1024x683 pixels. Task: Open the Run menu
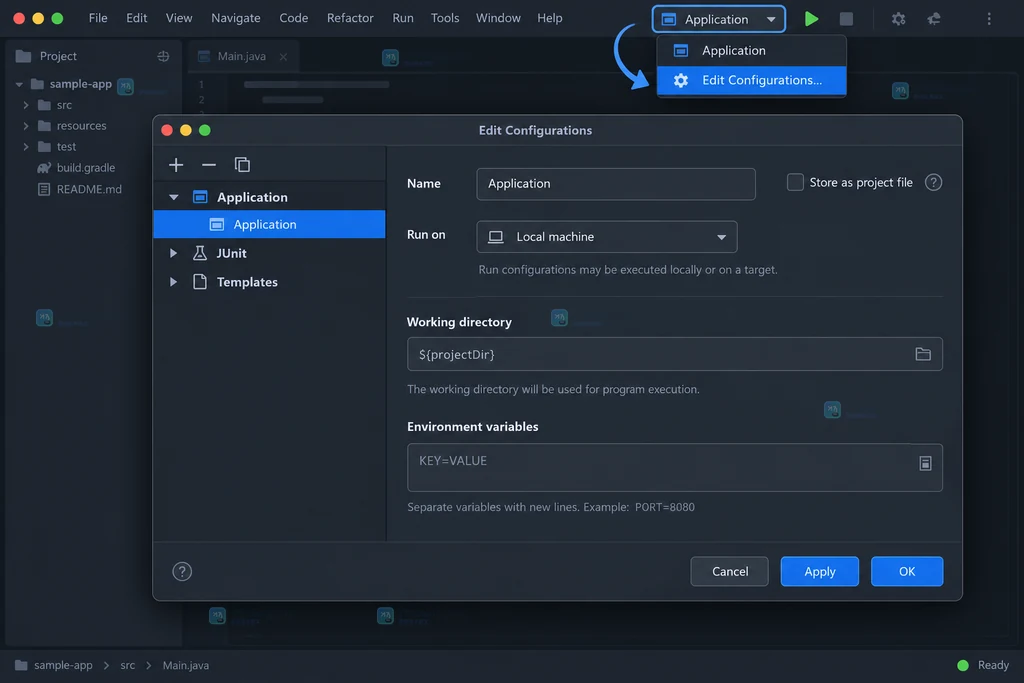(403, 18)
